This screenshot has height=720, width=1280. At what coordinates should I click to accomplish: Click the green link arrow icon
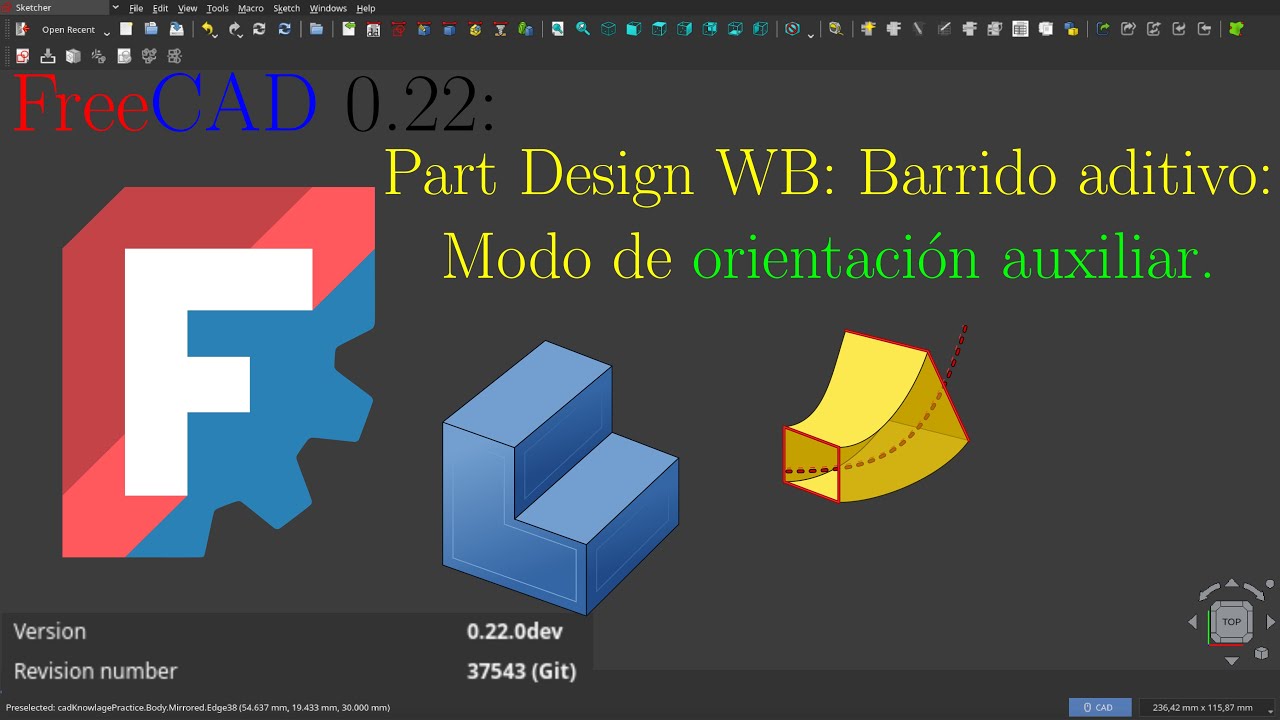(1103, 29)
